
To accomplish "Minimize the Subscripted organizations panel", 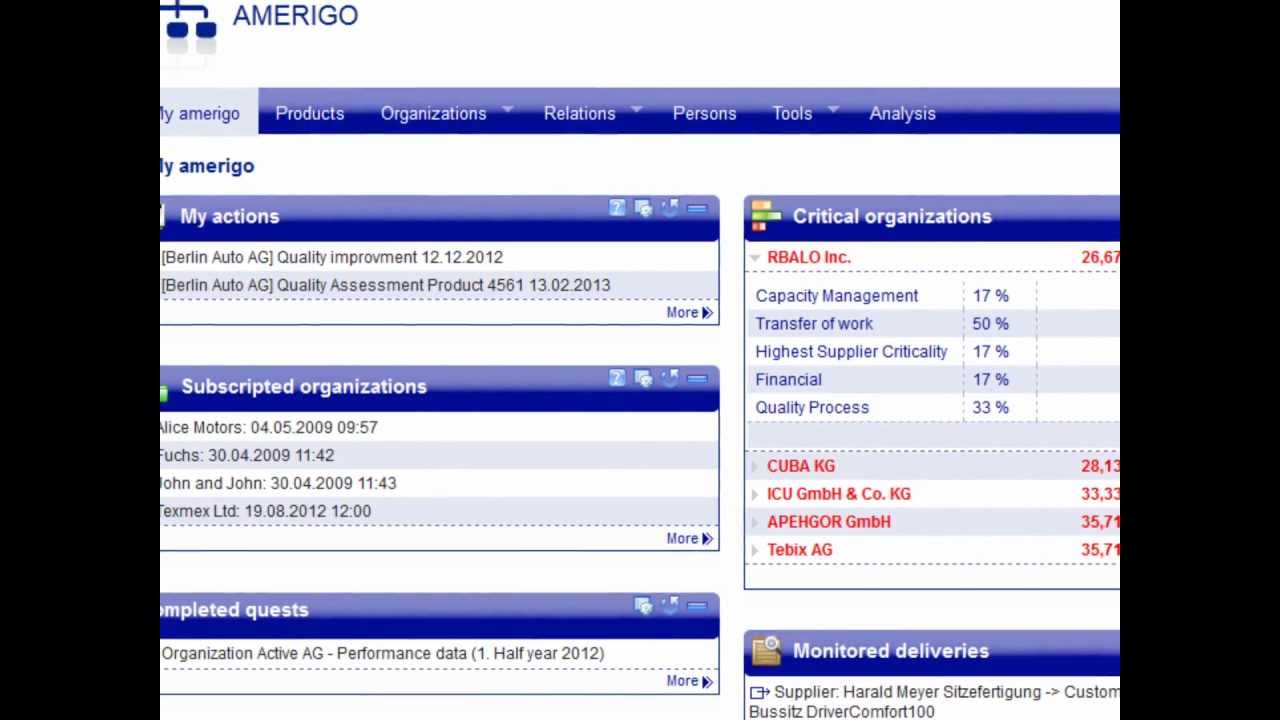I will click(x=697, y=379).
